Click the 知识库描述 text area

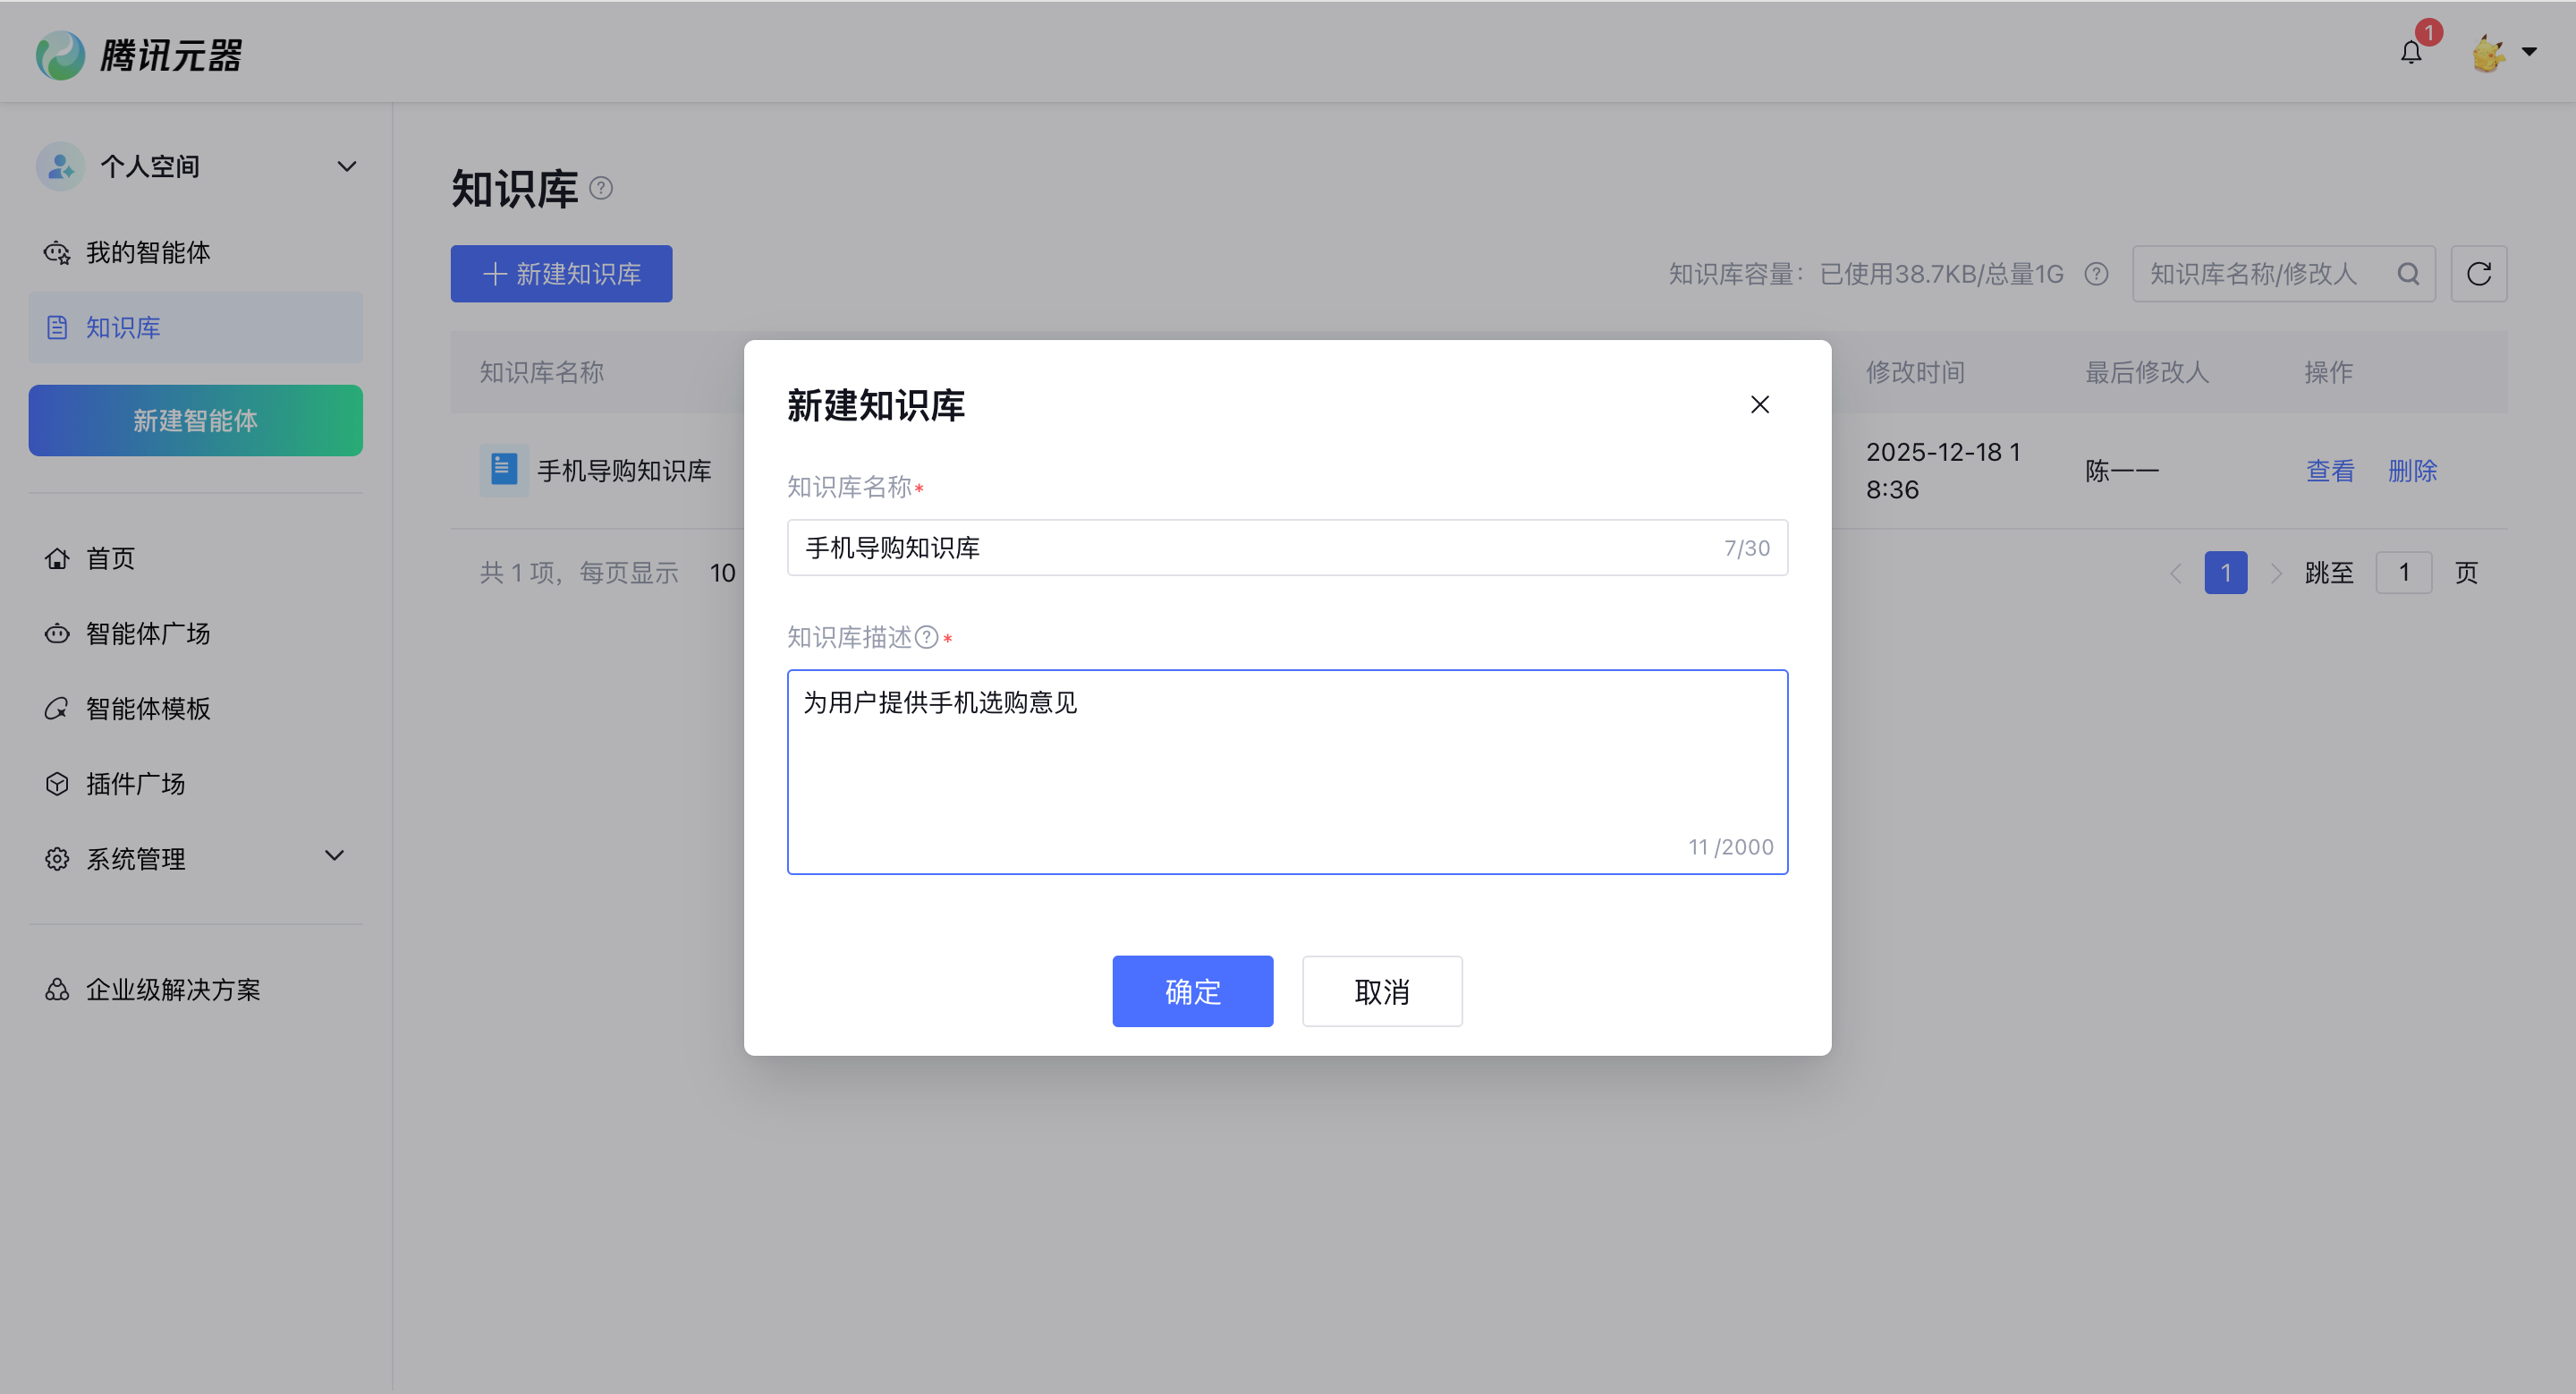[1287, 772]
